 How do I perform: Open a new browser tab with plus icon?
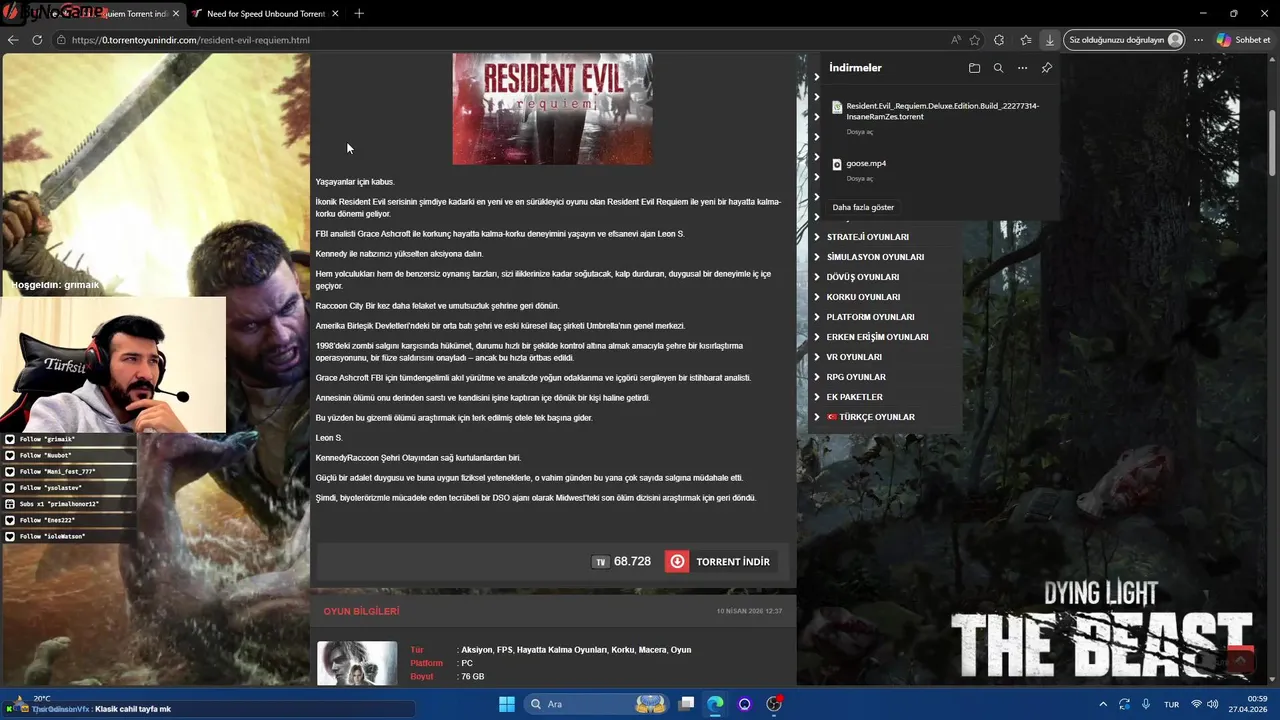[x=359, y=14]
